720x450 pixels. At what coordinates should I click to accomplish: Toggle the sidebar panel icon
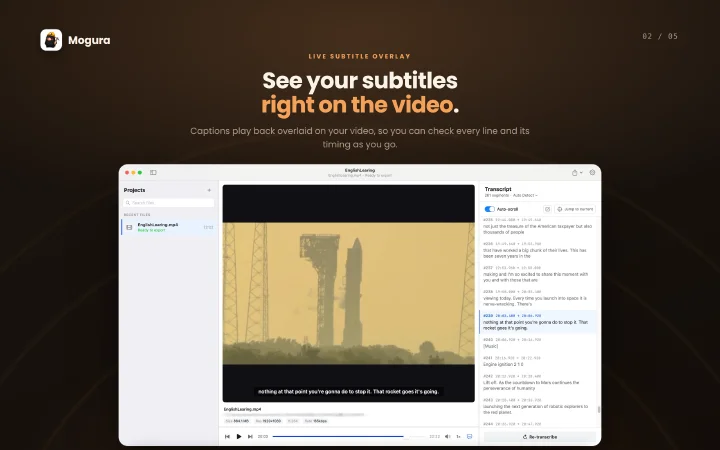point(153,173)
